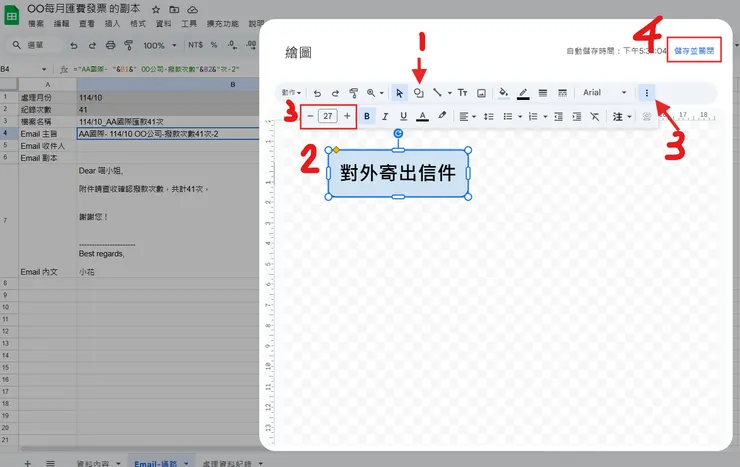Open the 工具 menu in Sheets
Viewport: 740px width, 467px height.
[189, 24]
